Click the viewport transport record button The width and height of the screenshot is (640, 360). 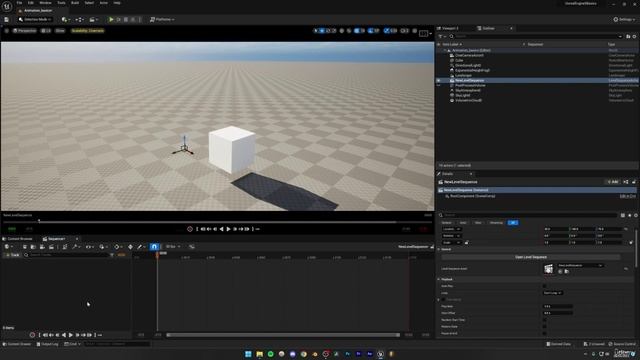pyautogui.click(x=190, y=229)
